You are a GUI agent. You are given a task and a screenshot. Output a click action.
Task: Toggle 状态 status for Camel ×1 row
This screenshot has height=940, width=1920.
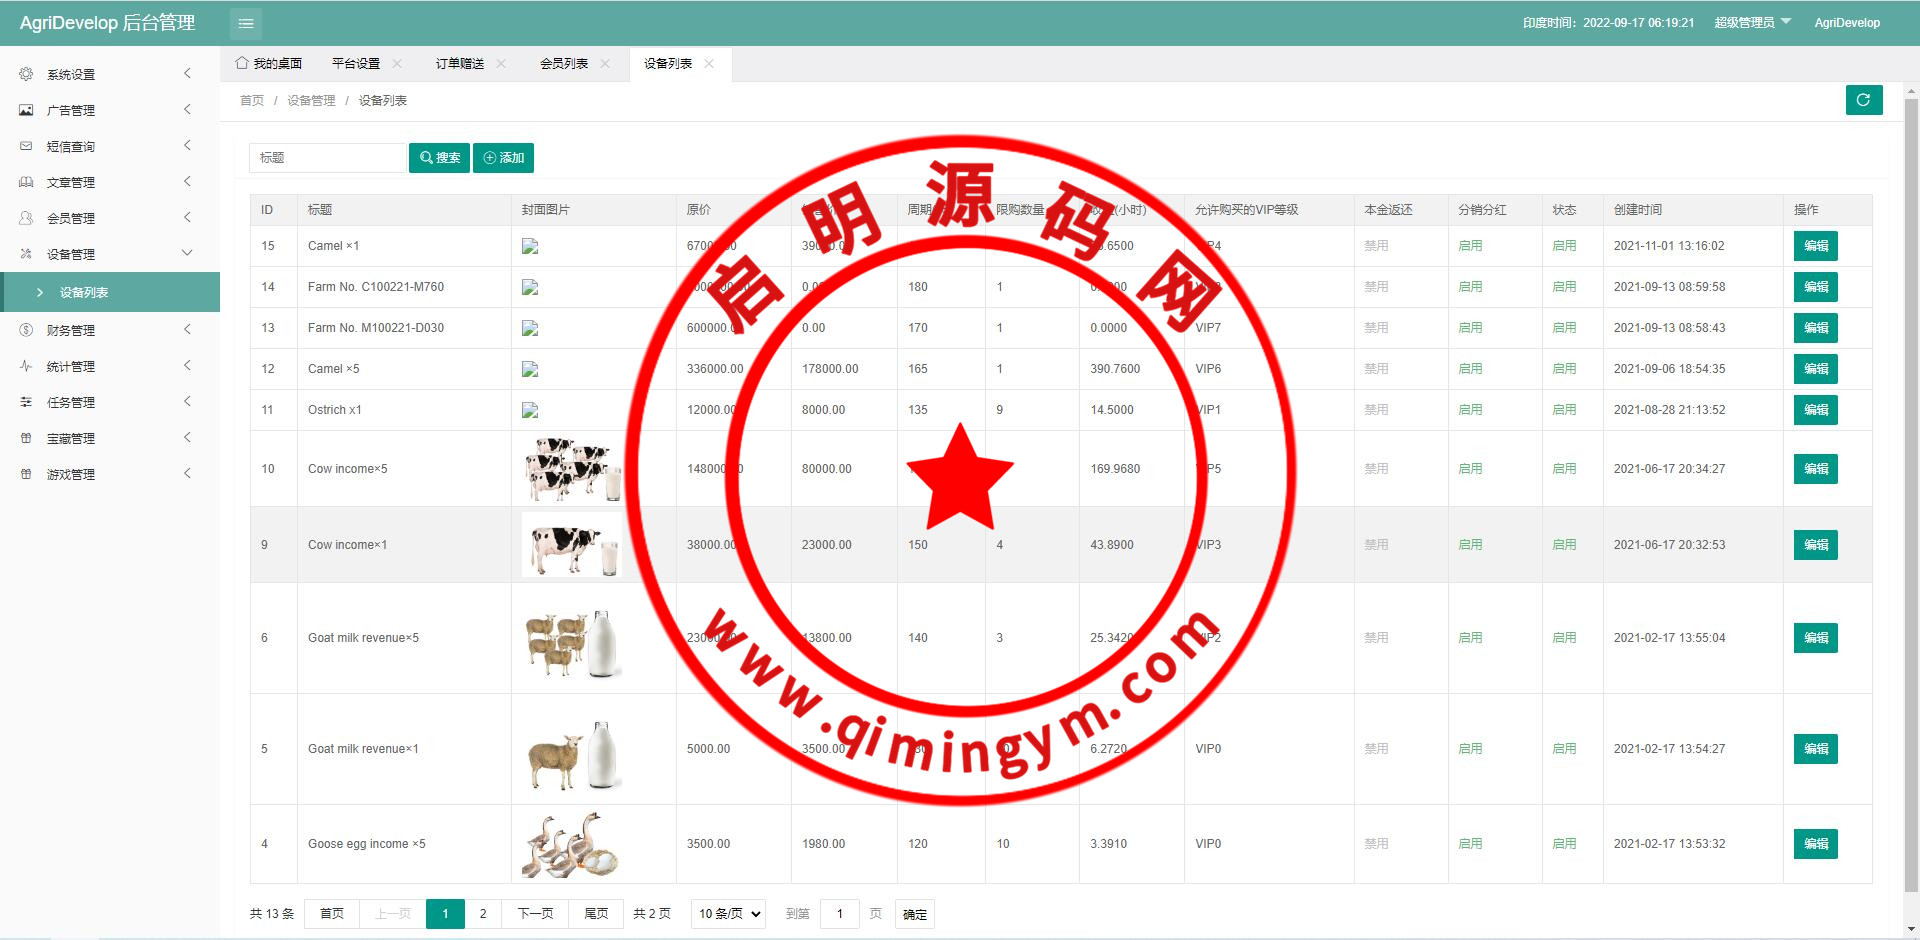(1564, 246)
